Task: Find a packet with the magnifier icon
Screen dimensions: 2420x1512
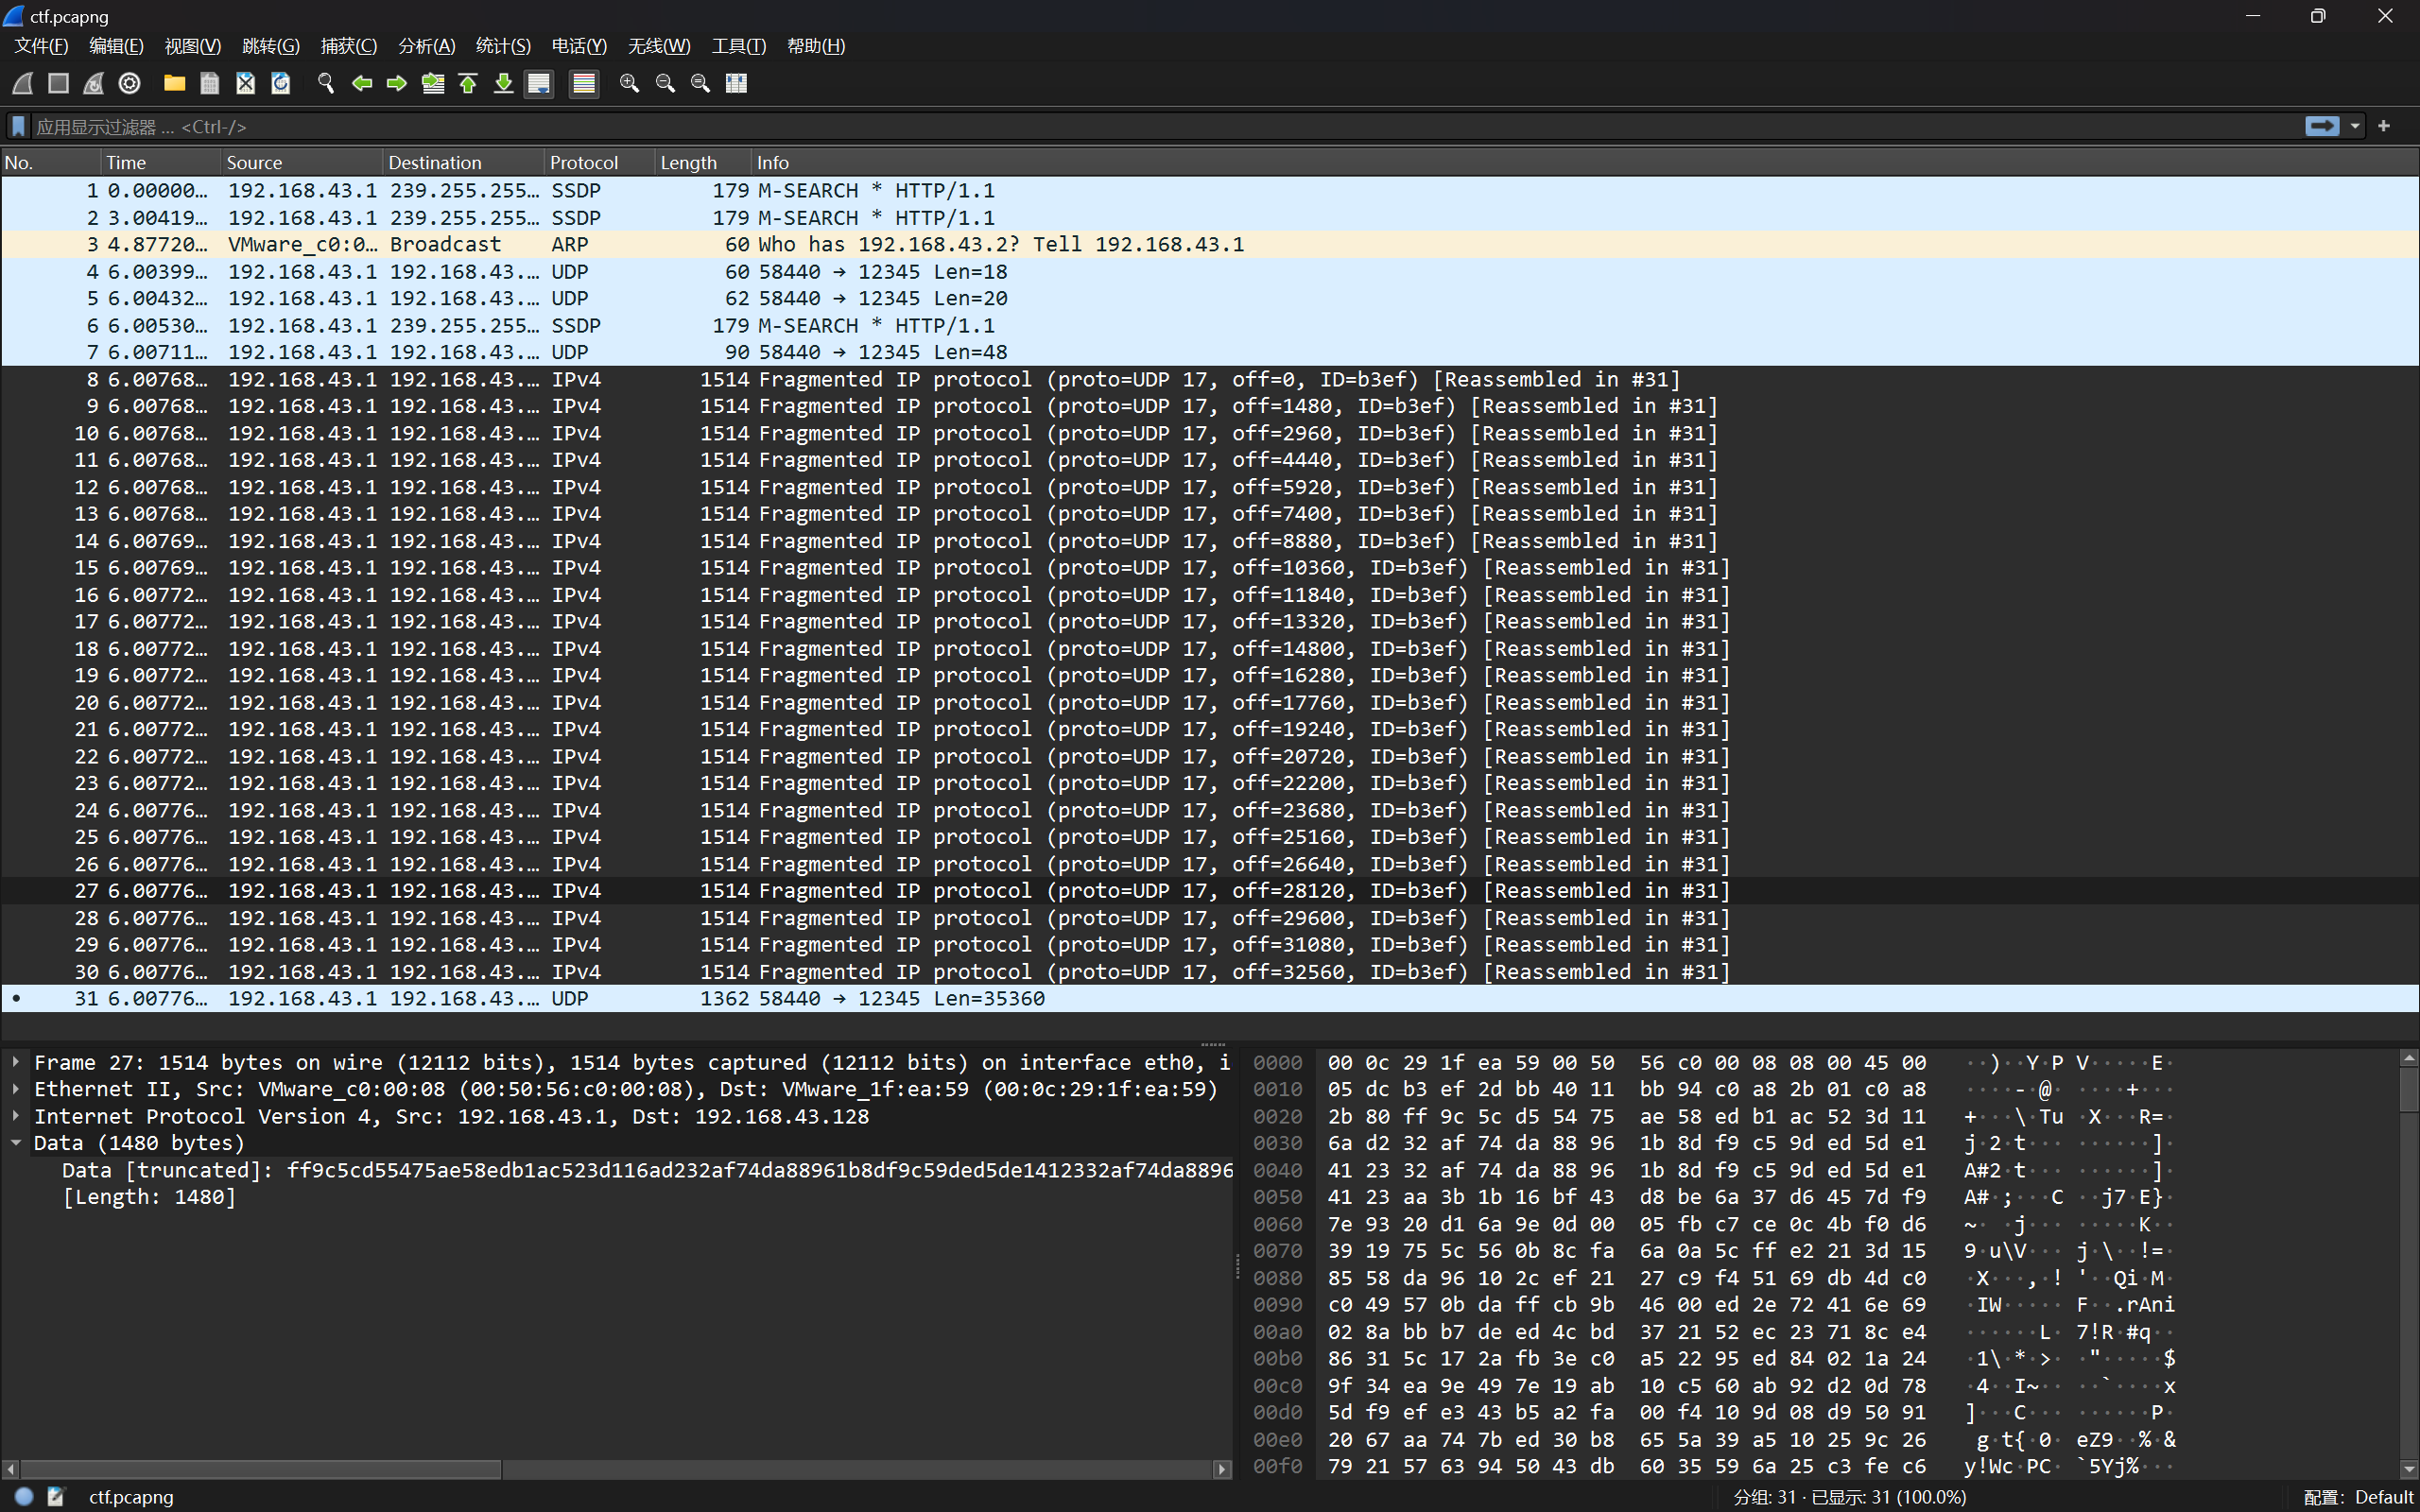Action: click(x=325, y=84)
